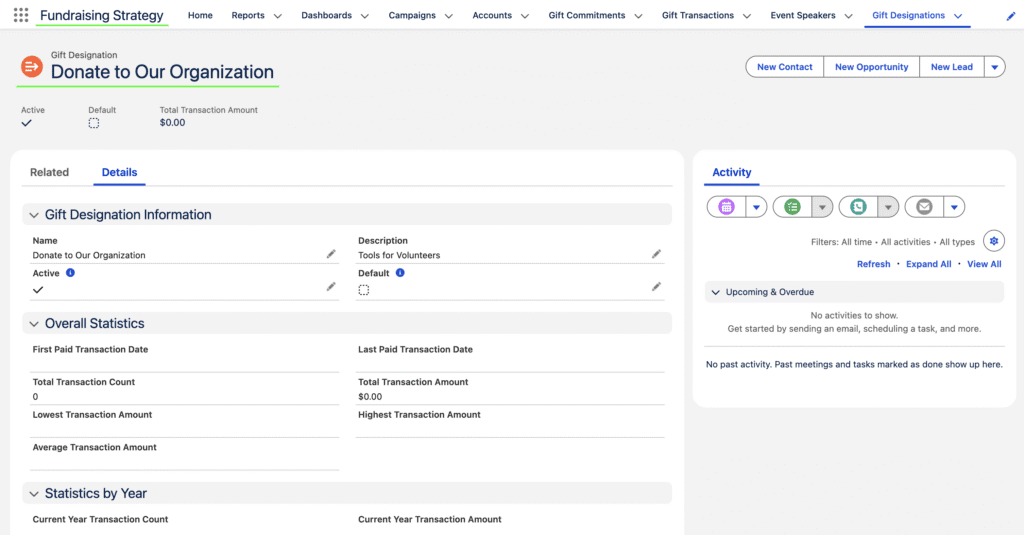Click the info icon beside Active label
This screenshot has width=1024, height=535.
click(70, 273)
